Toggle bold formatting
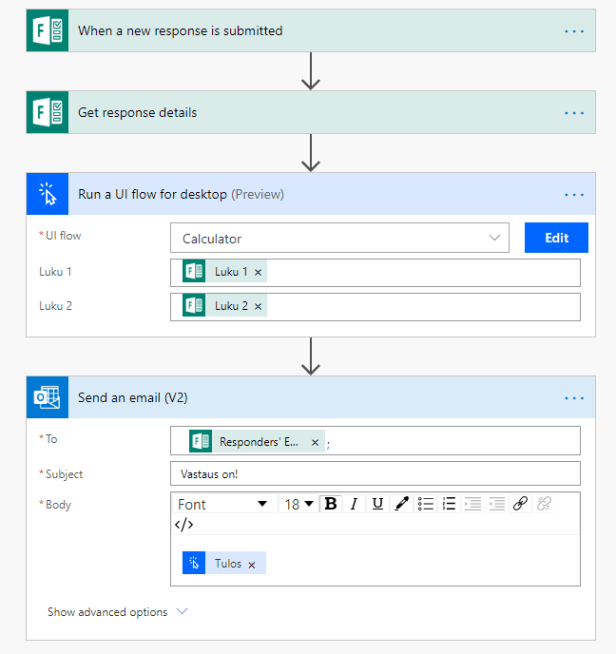This screenshot has height=654, width=616. pos(331,504)
